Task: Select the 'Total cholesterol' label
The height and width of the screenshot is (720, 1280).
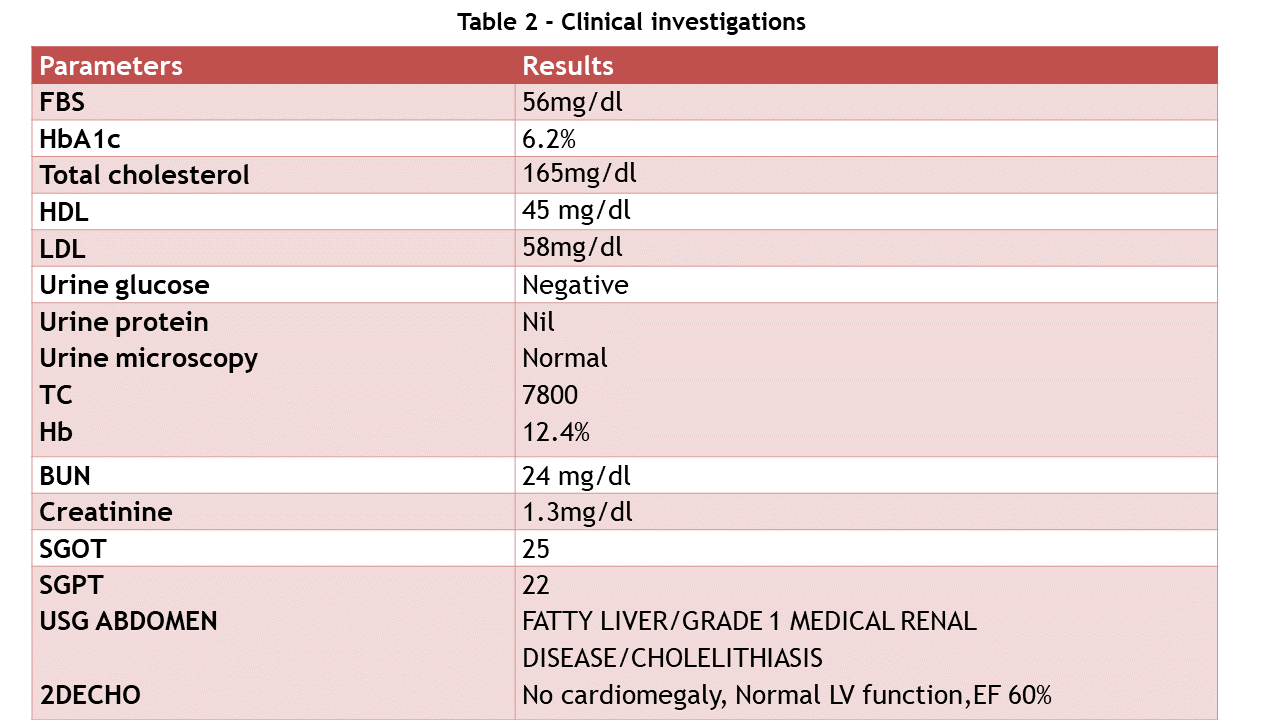Action: [x=145, y=175]
